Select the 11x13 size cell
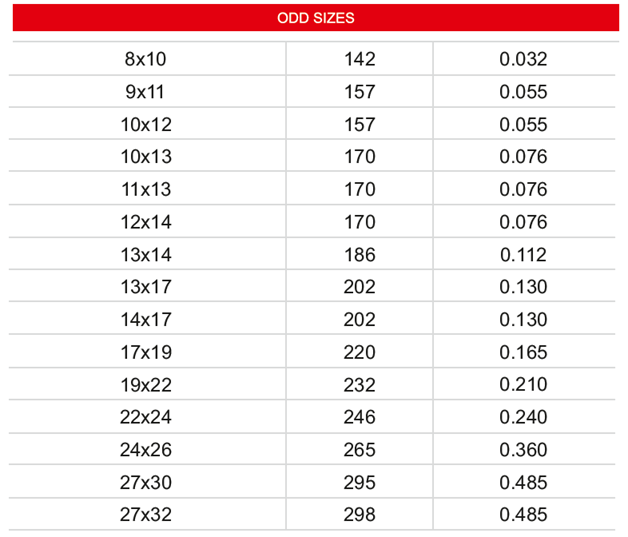This screenshot has height=537, width=628. (x=146, y=189)
